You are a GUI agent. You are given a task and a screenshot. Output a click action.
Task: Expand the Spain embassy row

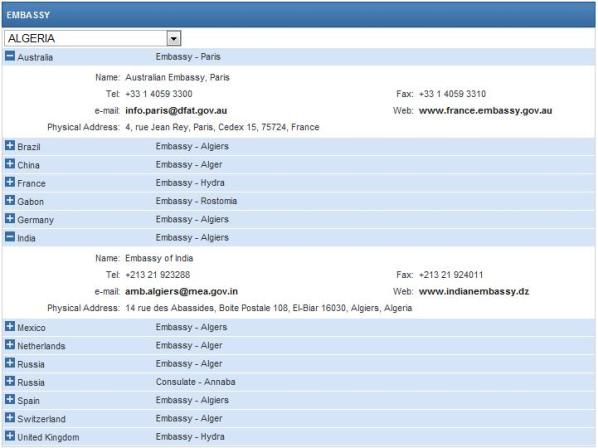pos(10,400)
